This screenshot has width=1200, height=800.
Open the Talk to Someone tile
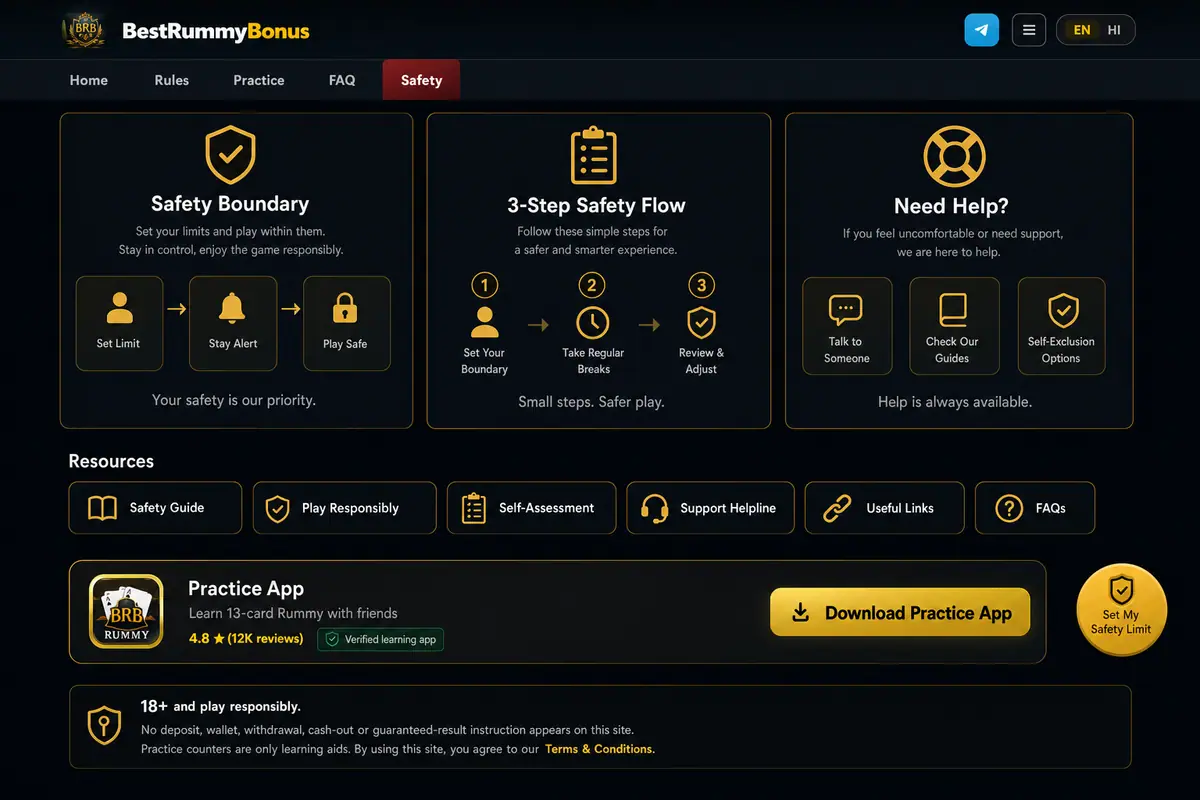click(847, 326)
